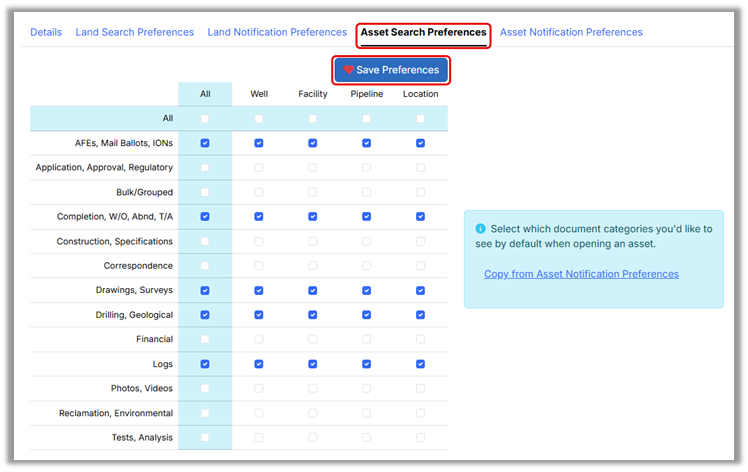Open the Land Search Preferences tab
The image size is (748, 472).
coord(135,32)
